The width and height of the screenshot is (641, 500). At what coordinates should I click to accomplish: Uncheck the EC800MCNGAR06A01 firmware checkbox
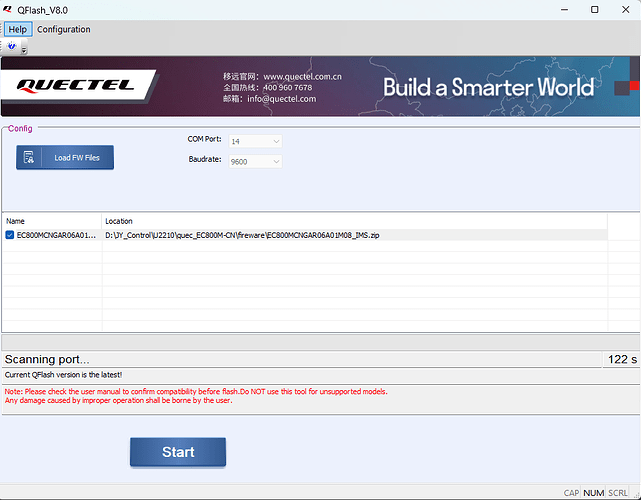(x=10, y=235)
